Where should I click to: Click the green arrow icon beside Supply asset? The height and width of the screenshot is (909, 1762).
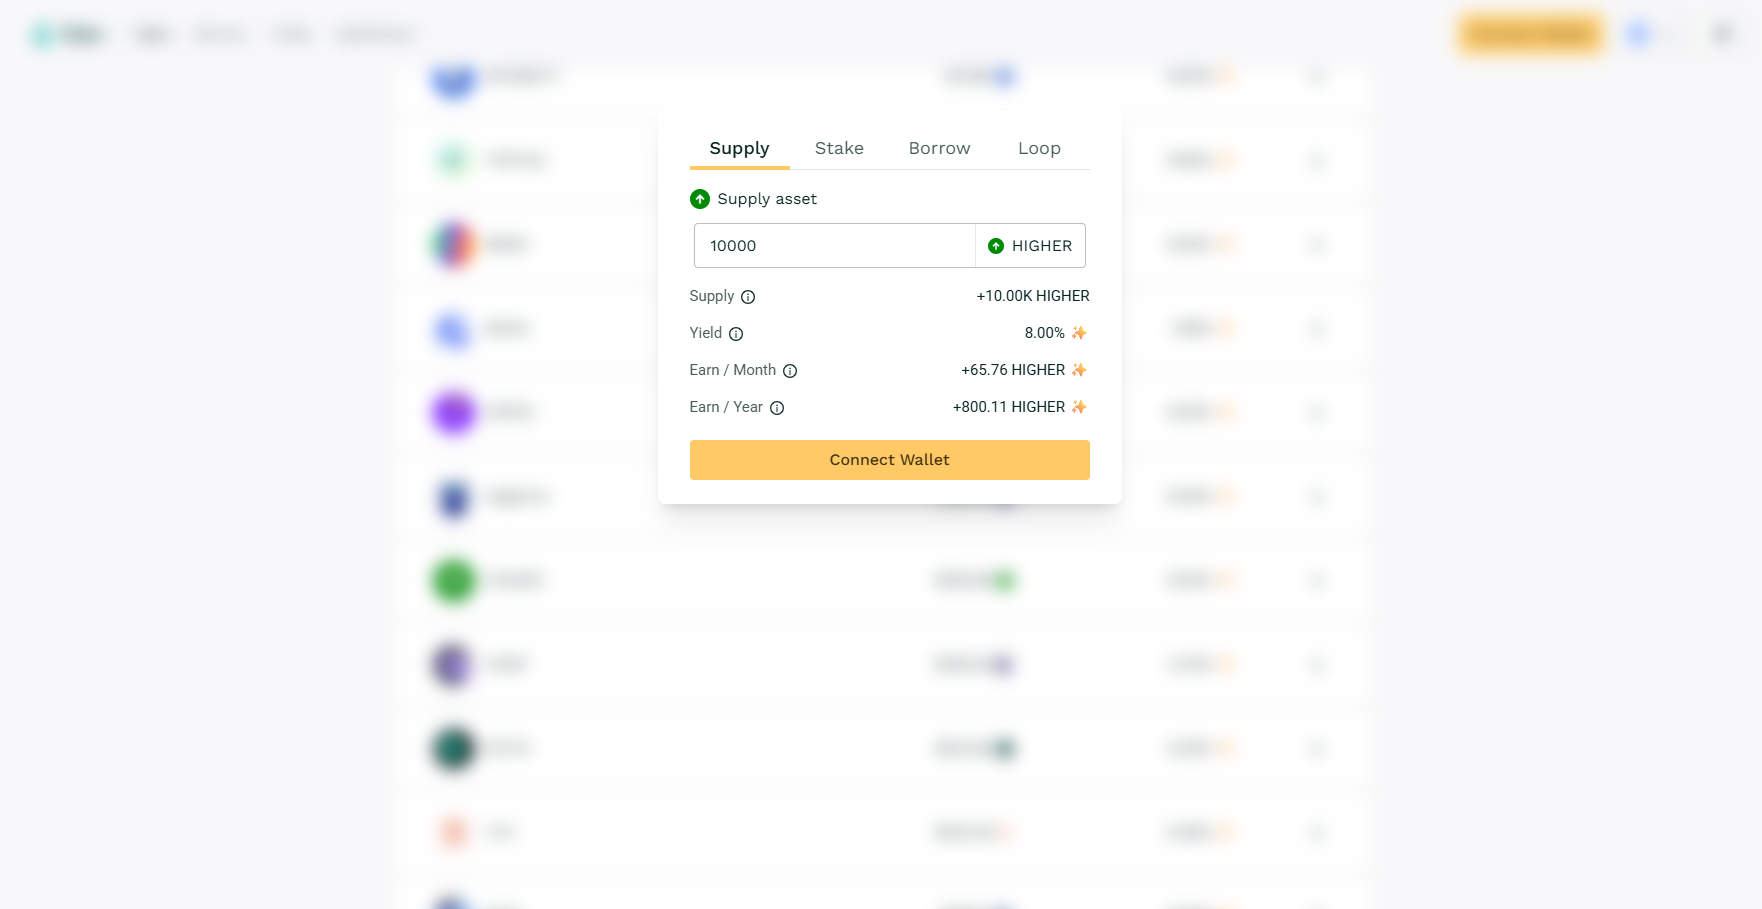coord(700,199)
